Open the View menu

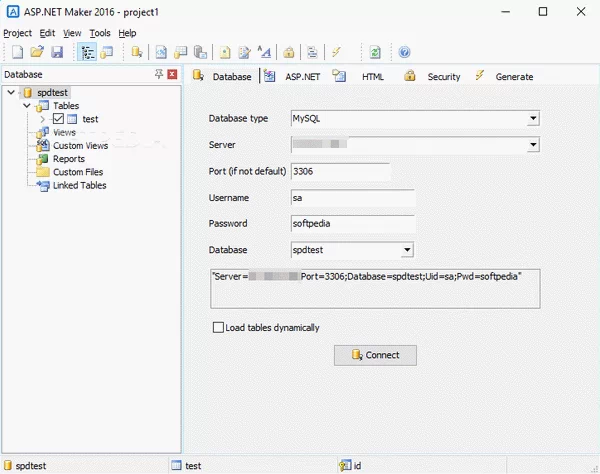(x=72, y=33)
